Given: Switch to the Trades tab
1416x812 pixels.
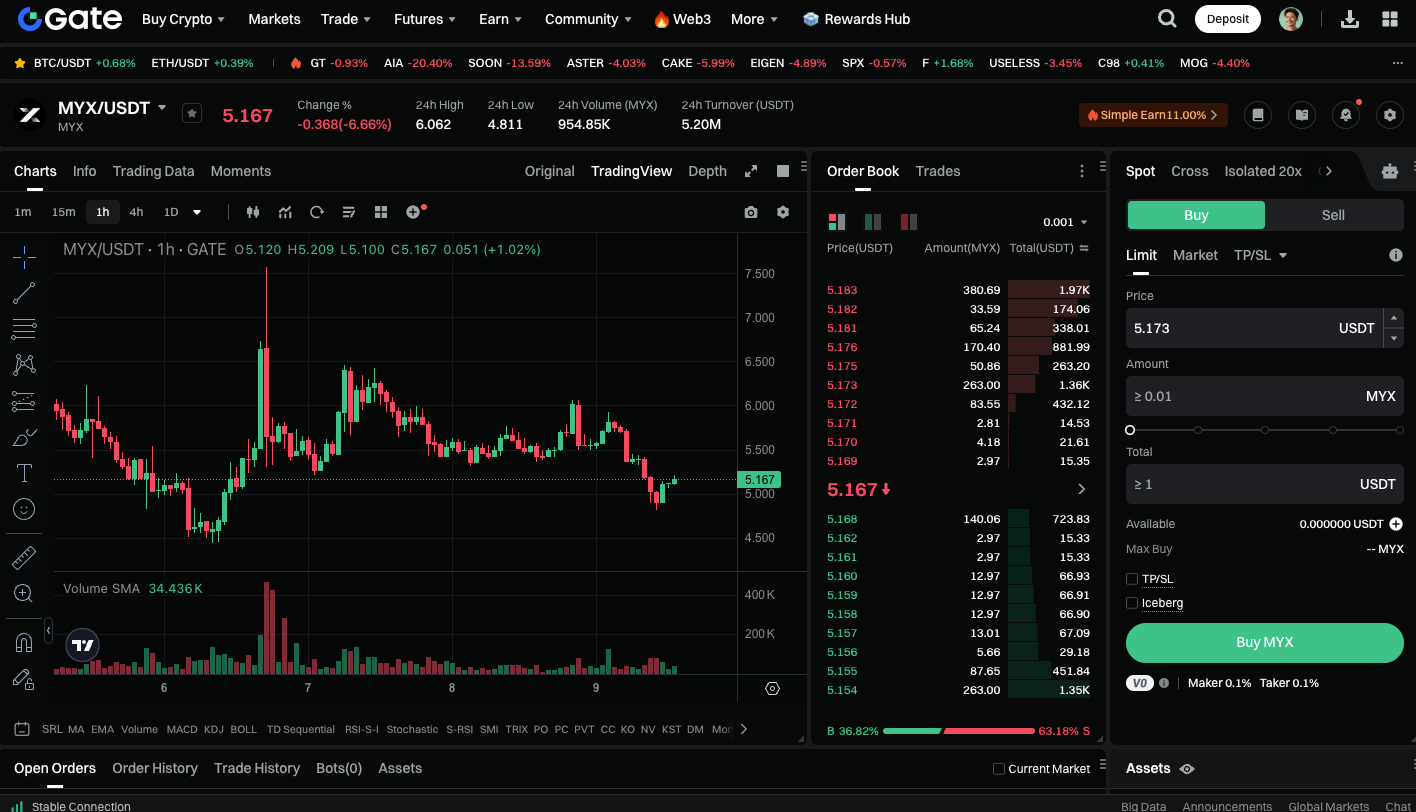Looking at the screenshot, I should pos(937,171).
